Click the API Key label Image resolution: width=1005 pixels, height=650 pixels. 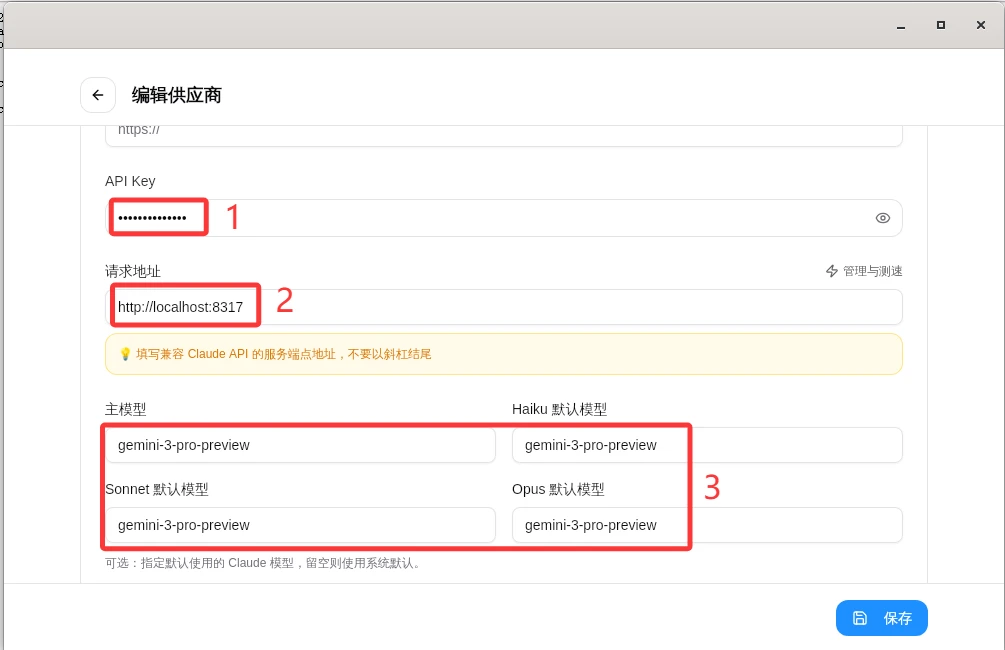(x=130, y=181)
